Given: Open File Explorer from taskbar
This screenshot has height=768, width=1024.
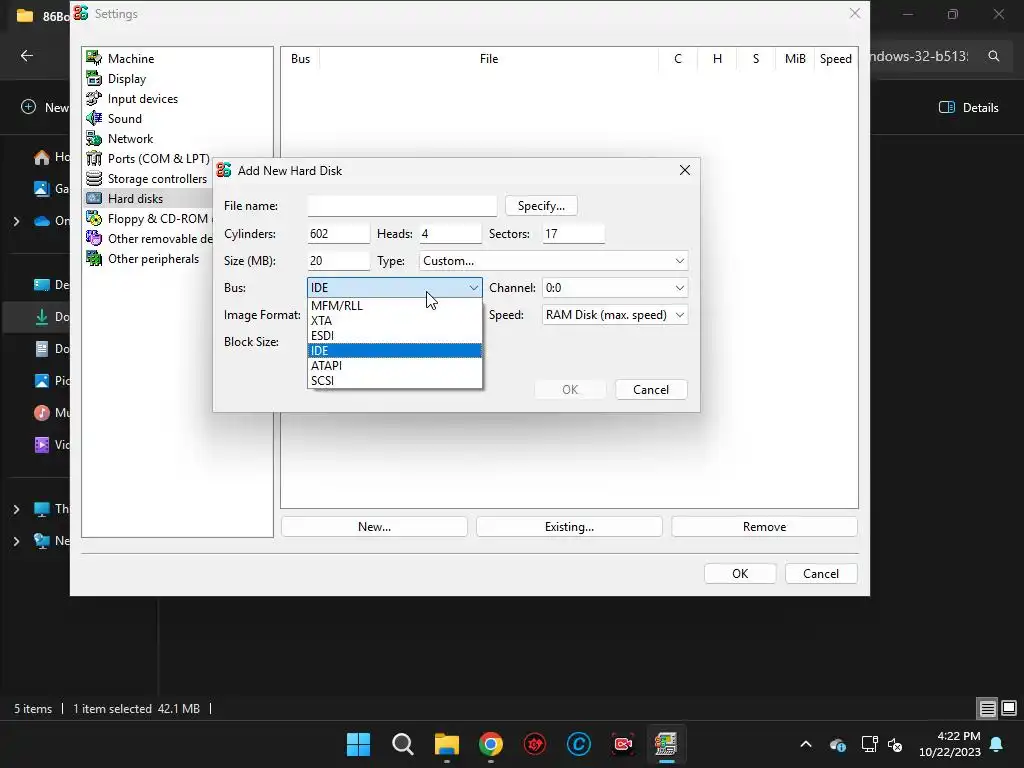Looking at the screenshot, I should pyautogui.click(x=447, y=744).
